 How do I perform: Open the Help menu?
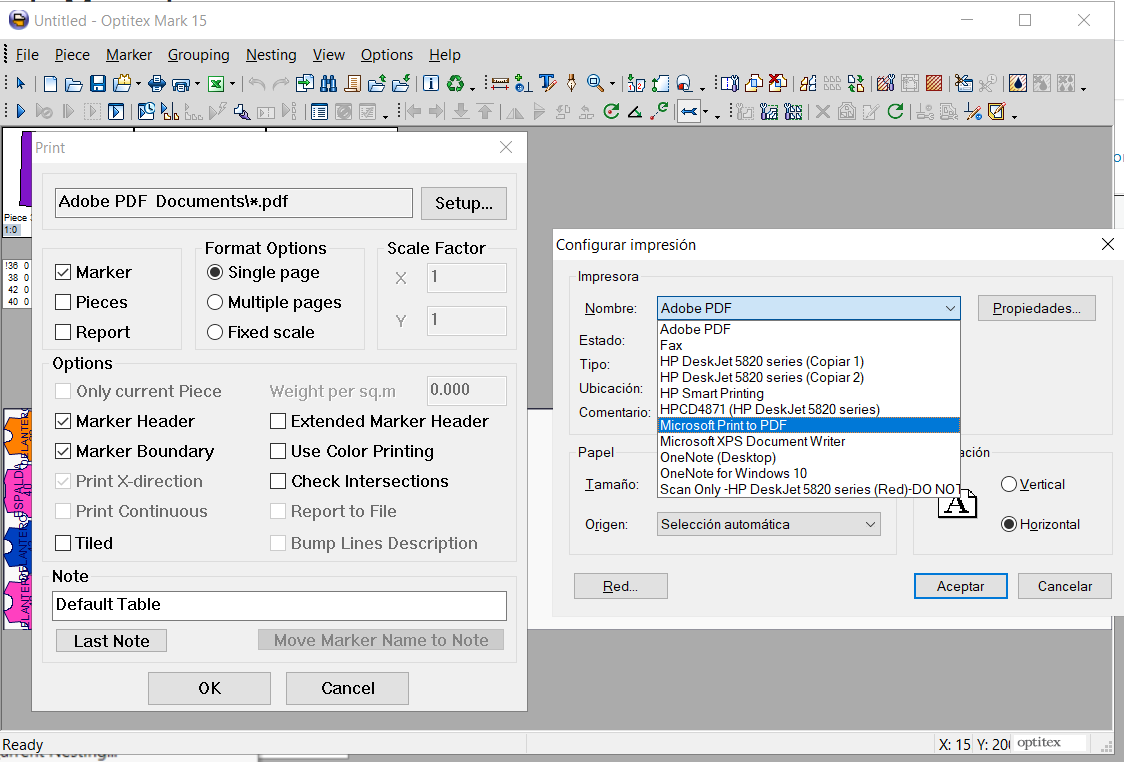(x=444, y=55)
